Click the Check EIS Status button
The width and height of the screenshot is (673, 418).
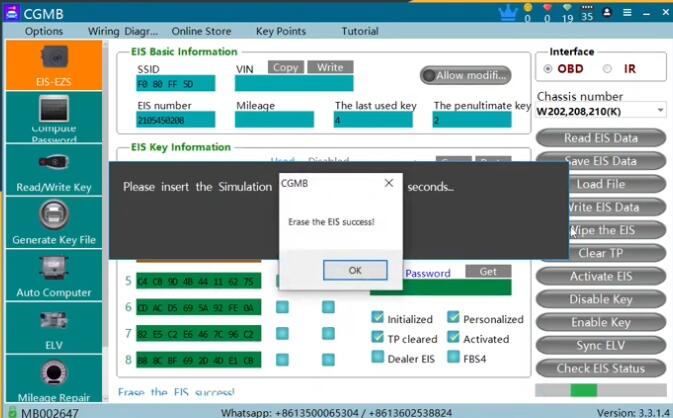point(600,368)
